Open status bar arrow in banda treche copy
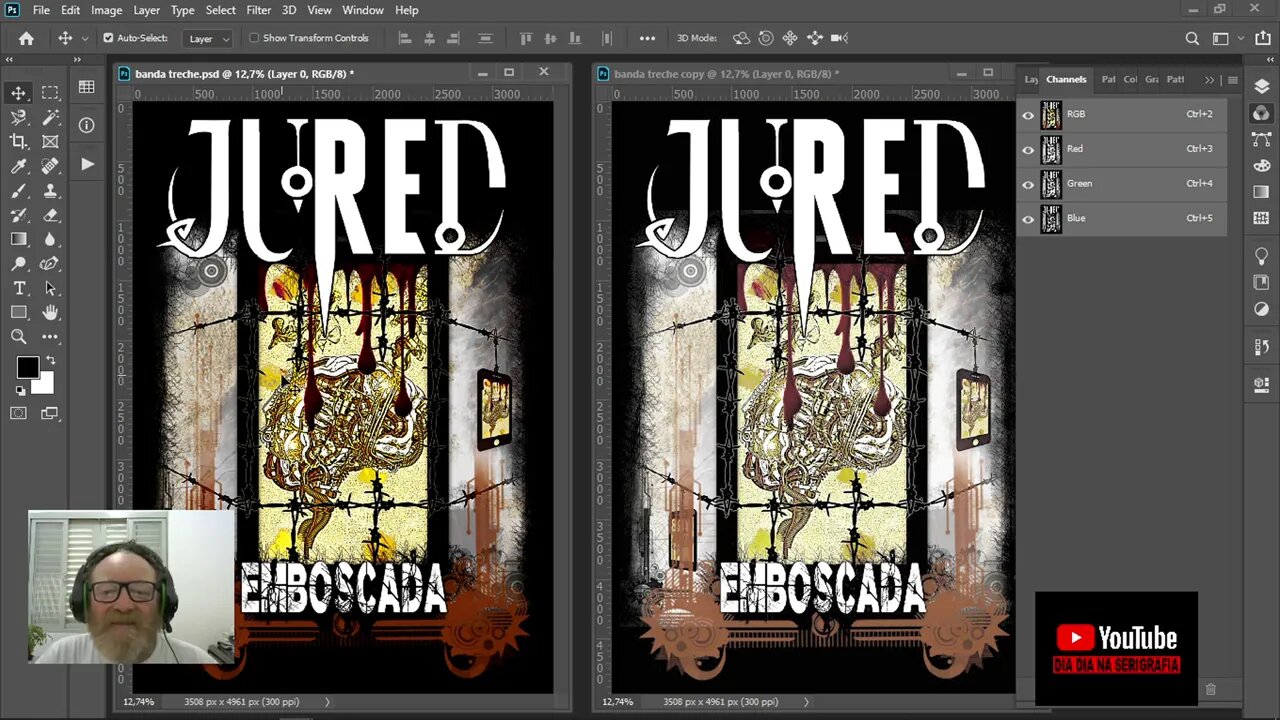This screenshot has height=720, width=1280. [805, 702]
